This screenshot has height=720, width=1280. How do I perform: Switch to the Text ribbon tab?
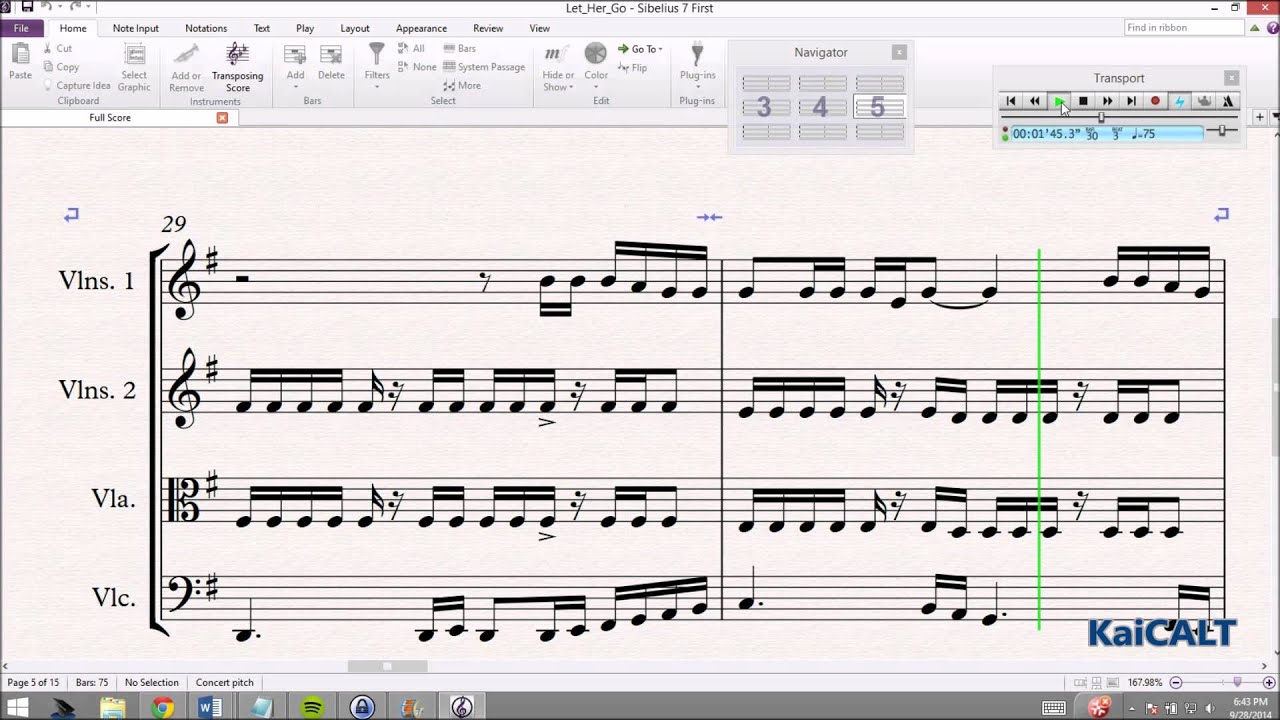[262, 28]
